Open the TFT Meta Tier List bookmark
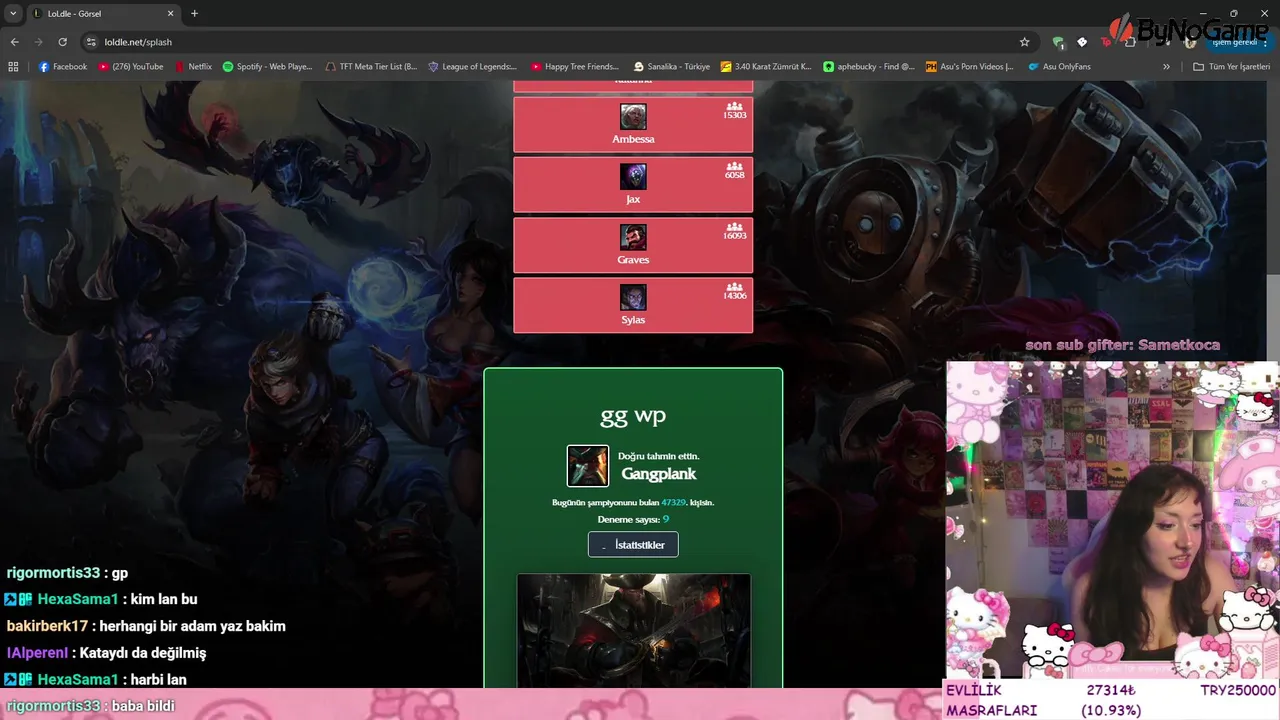1280x720 pixels. 371,67
